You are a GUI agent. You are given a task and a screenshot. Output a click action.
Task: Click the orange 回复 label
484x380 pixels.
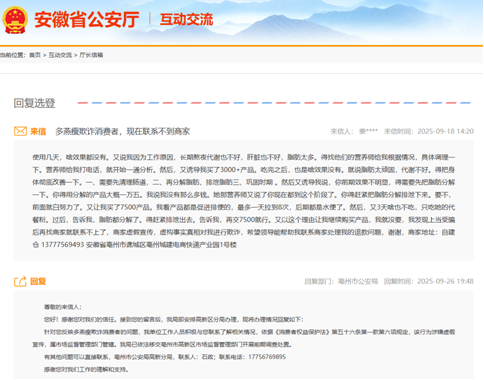click(x=38, y=281)
